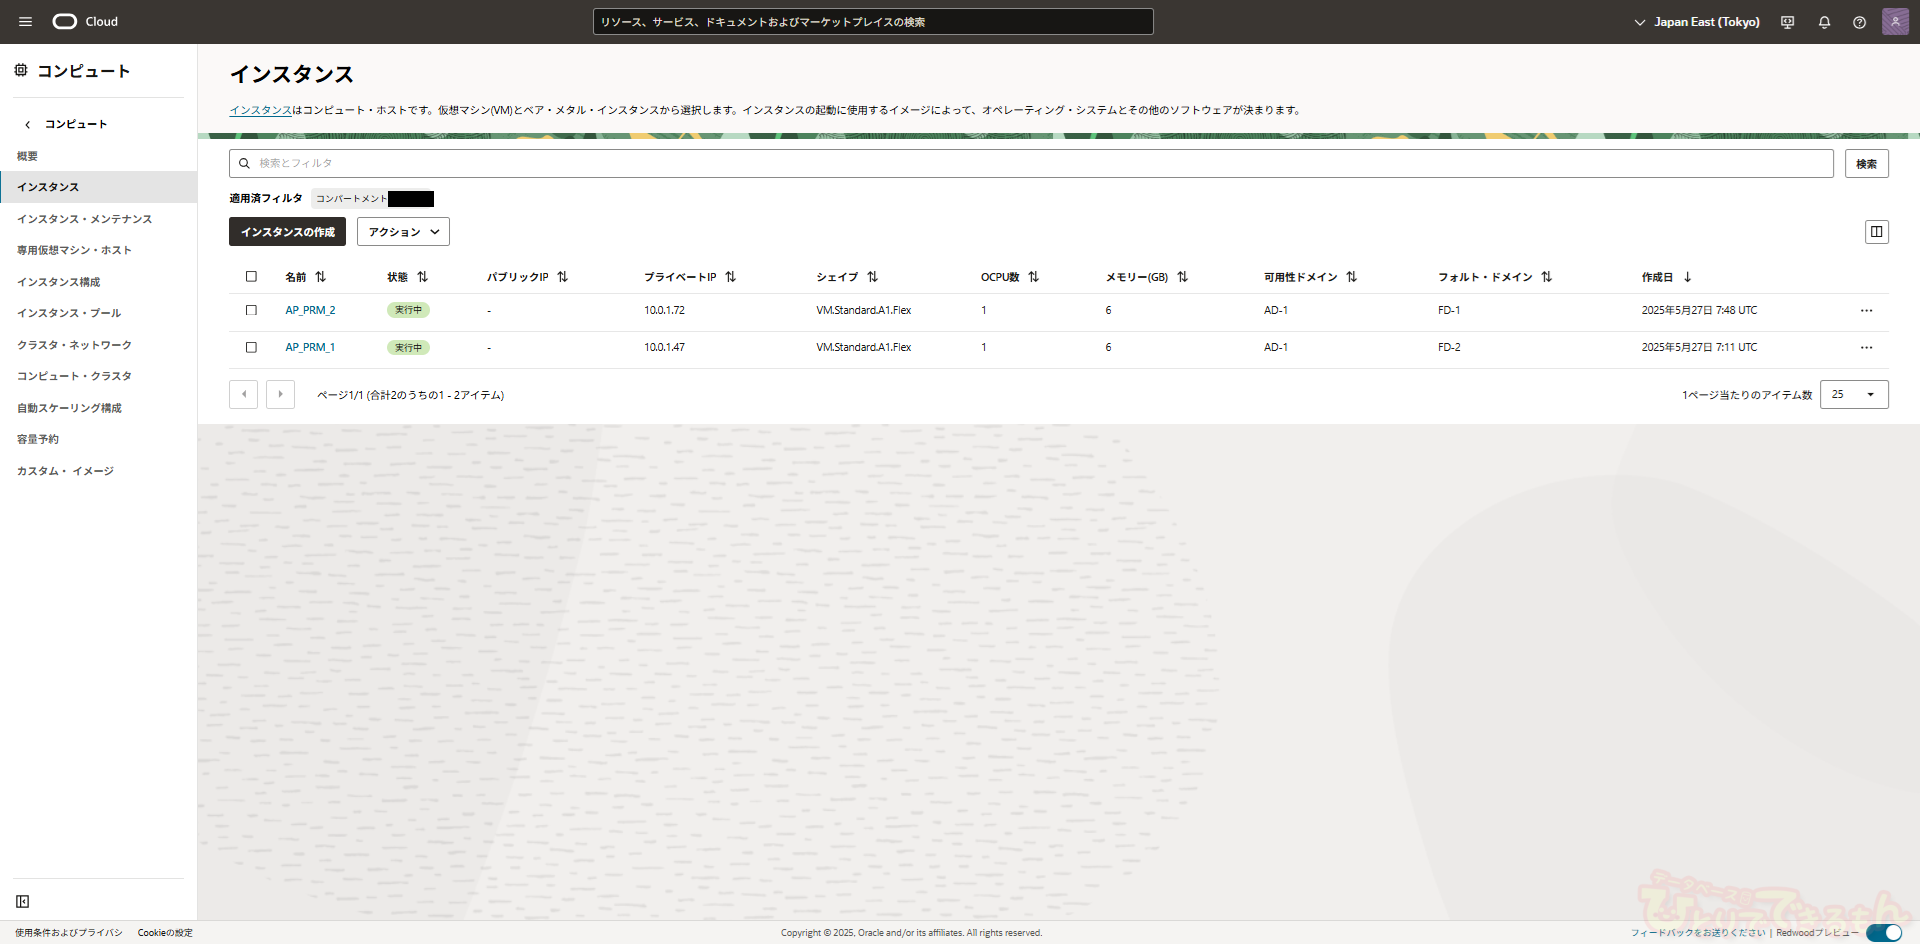Open the Cloud Shell developer tools icon
The width and height of the screenshot is (1920, 944).
tap(1788, 22)
